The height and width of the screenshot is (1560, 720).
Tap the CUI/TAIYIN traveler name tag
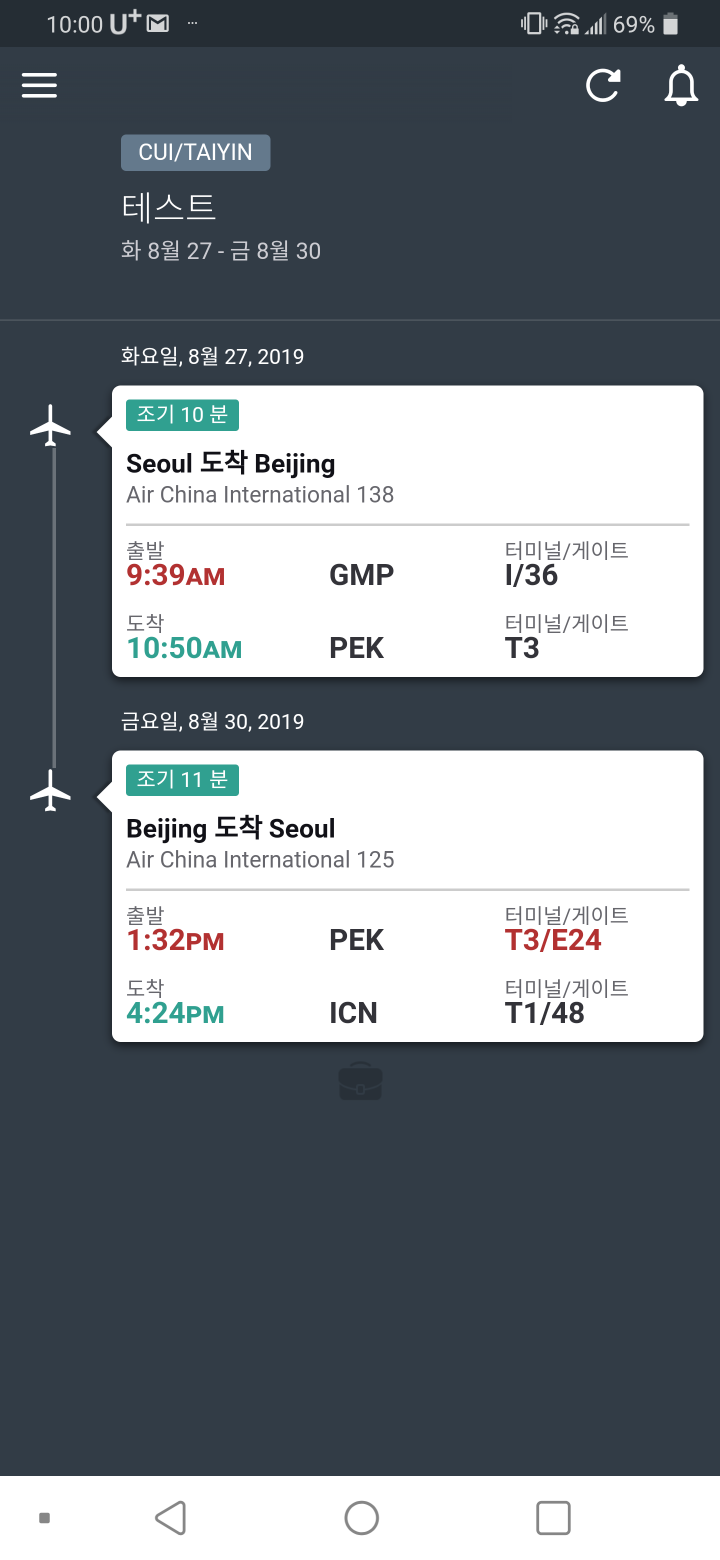pos(195,153)
